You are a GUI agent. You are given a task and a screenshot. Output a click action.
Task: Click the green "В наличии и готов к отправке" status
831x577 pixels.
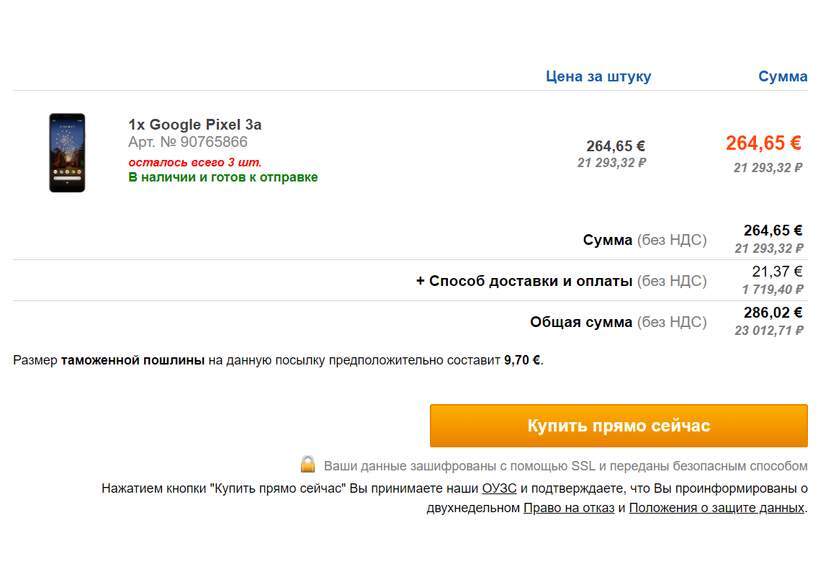223,177
